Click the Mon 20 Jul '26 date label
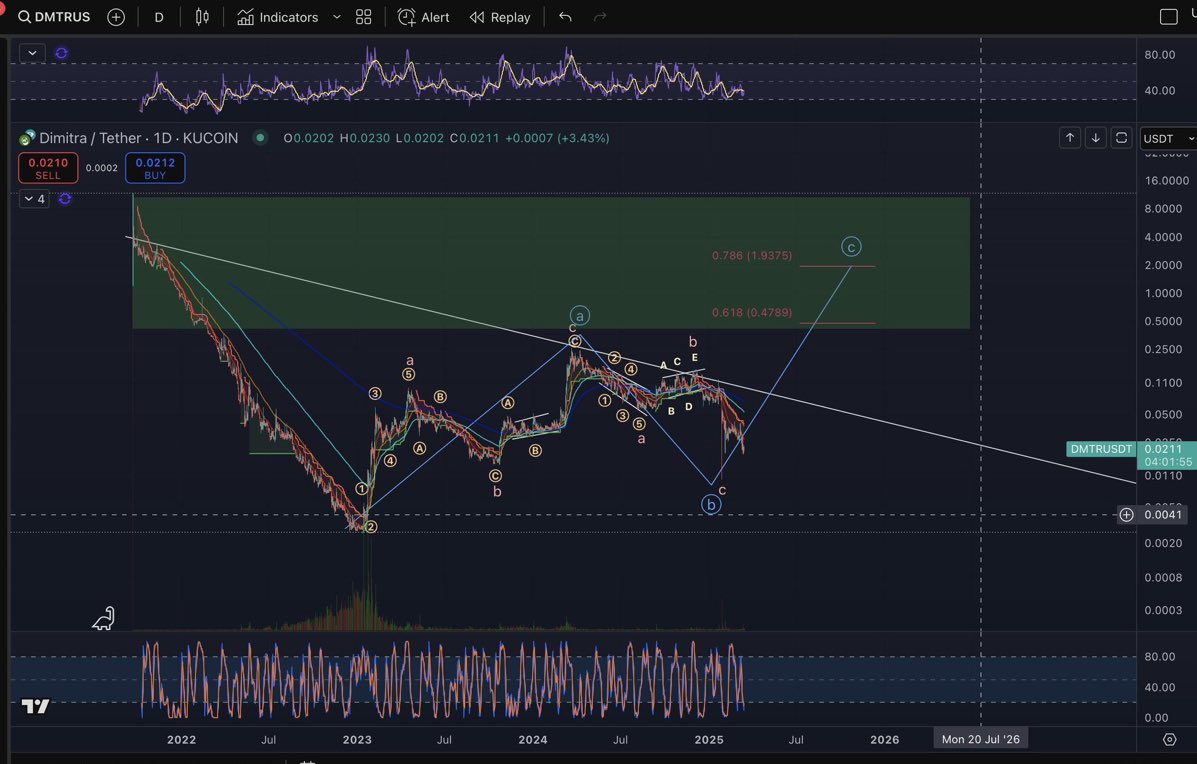 click(x=980, y=739)
